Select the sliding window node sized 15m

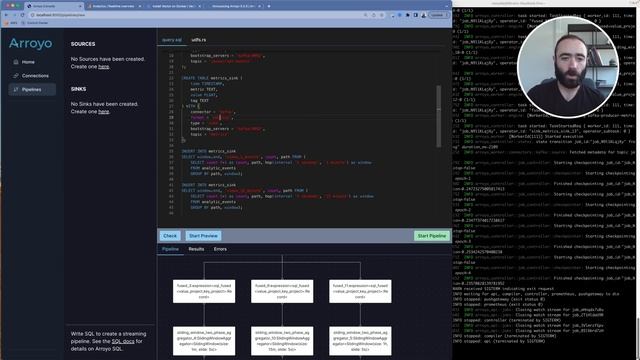pyautogui.click(x=282, y=341)
